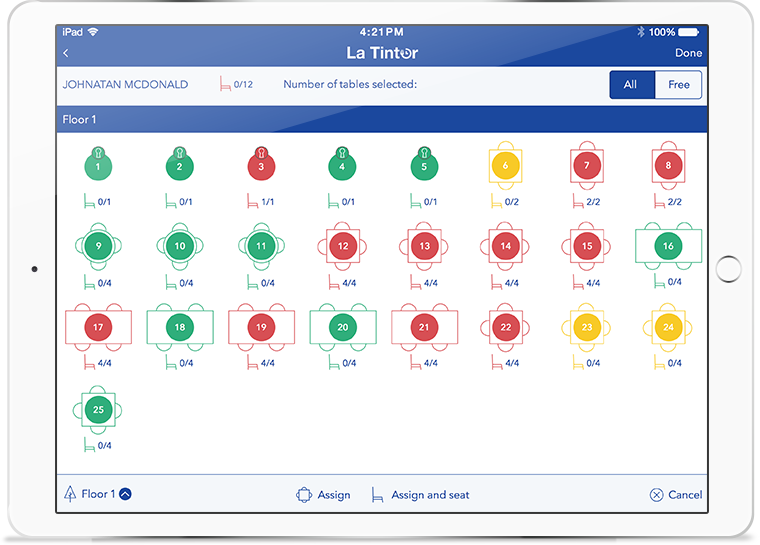Select yellow table 6
This screenshot has width=760, height=545.
point(506,166)
